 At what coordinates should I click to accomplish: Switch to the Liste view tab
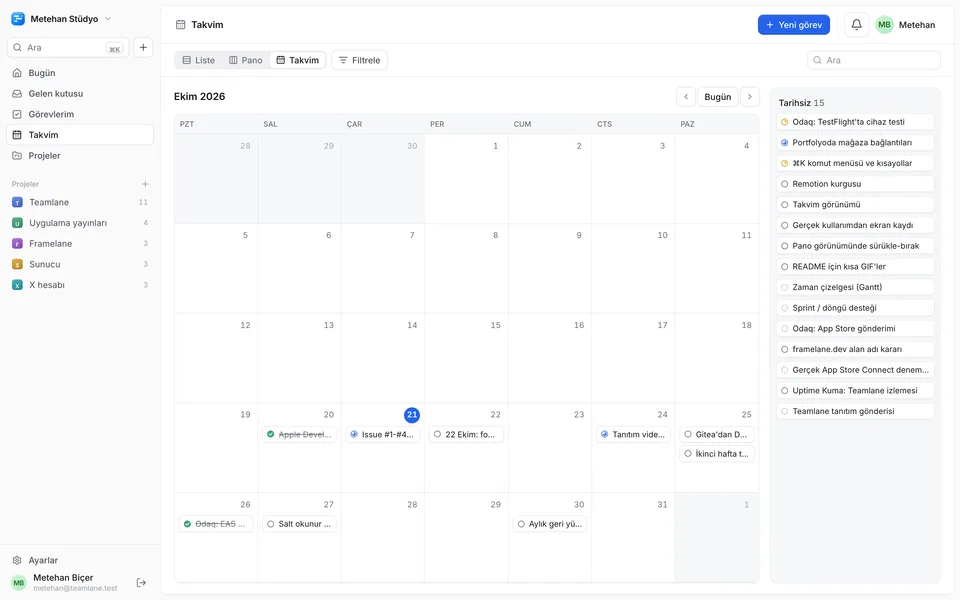[x=199, y=60]
